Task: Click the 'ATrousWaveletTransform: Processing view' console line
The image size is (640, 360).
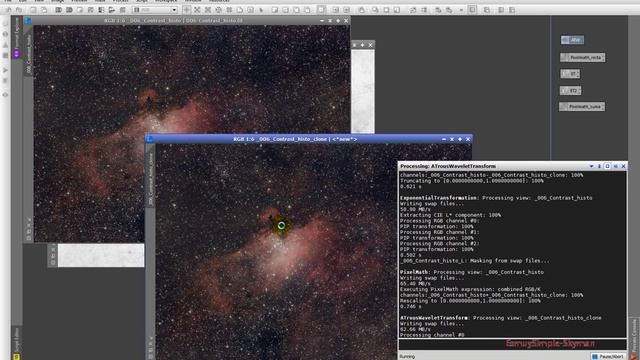Action: pos(501,318)
